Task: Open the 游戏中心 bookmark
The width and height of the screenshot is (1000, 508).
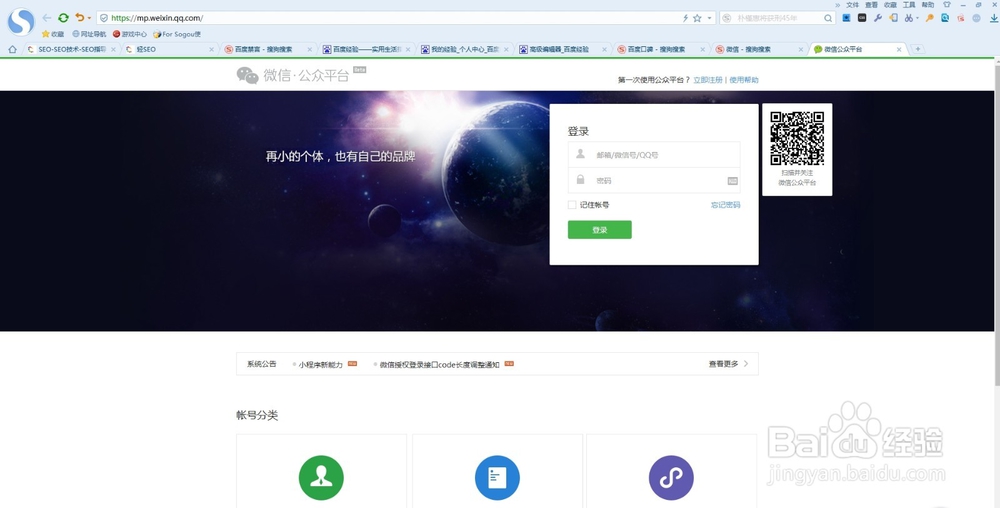Action: 129,34
